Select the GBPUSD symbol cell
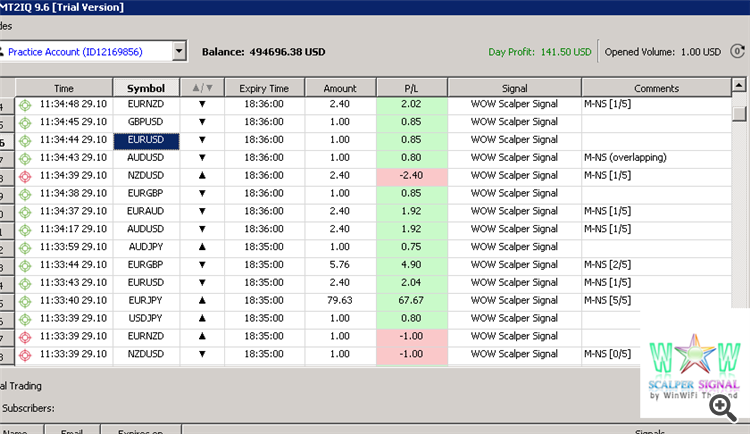The width and height of the screenshot is (750, 434). [x=146, y=122]
